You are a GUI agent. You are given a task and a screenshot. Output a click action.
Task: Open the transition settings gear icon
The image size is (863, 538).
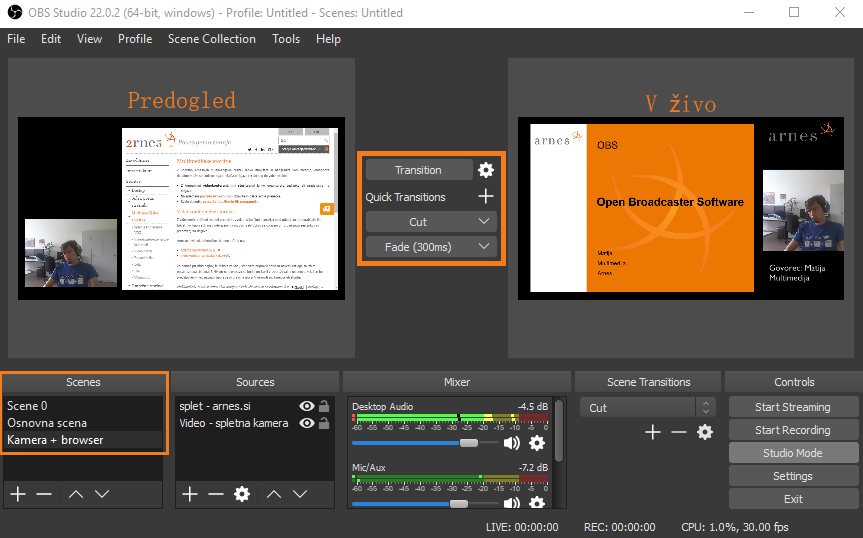tap(485, 170)
